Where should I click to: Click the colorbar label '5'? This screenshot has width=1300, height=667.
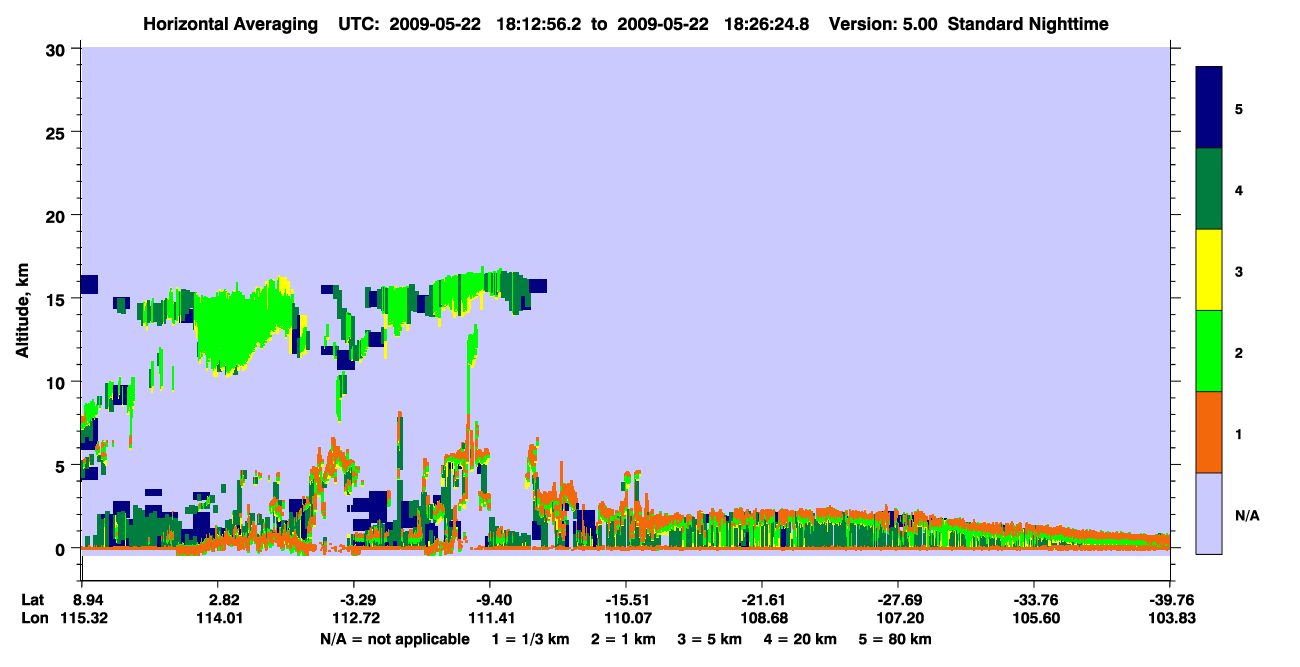pyautogui.click(x=1239, y=108)
